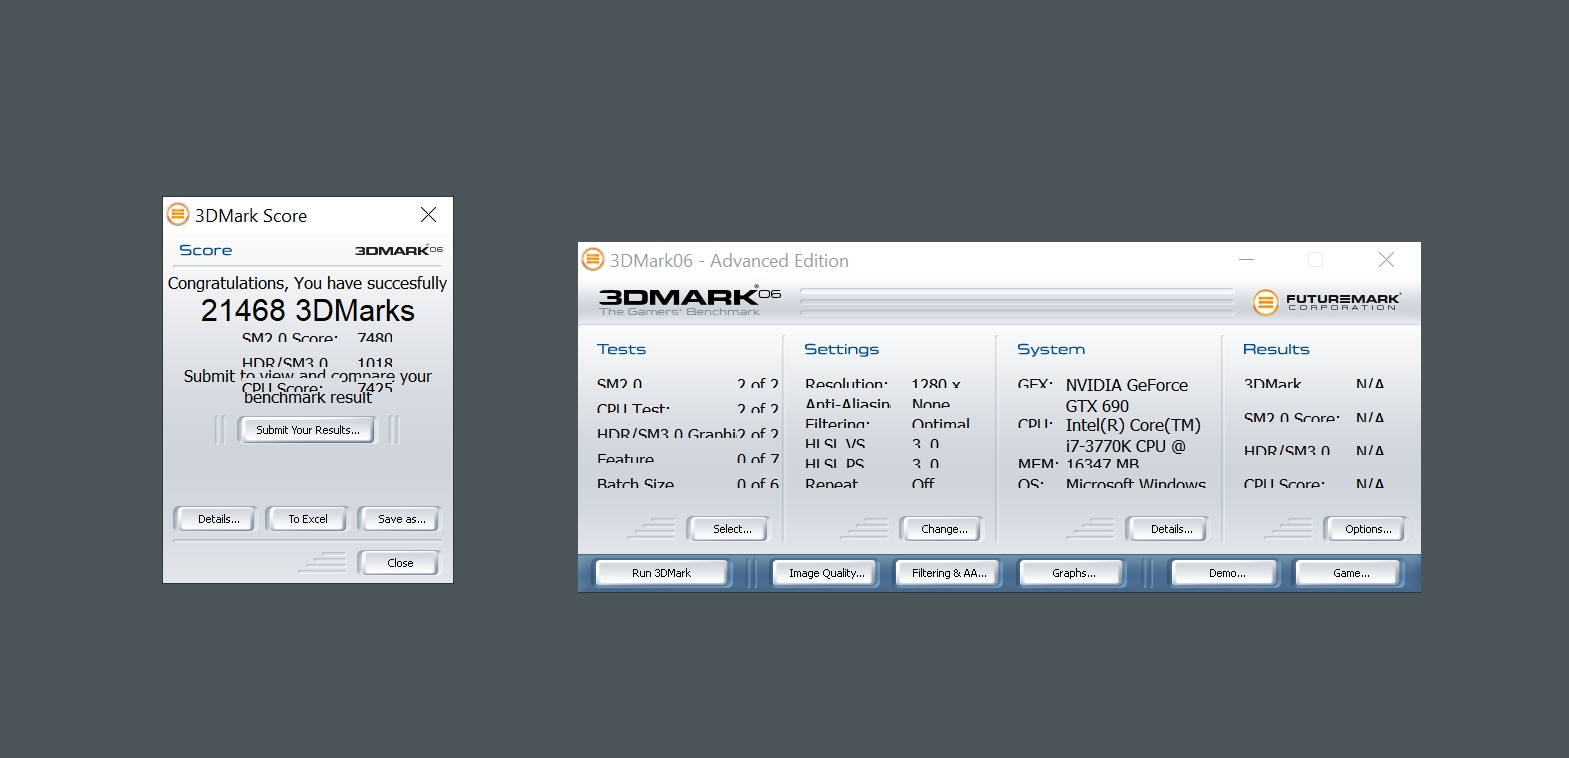The width and height of the screenshot is (1569, 758).
Task: Launch the Demo... button
Action: (1226, 573)
